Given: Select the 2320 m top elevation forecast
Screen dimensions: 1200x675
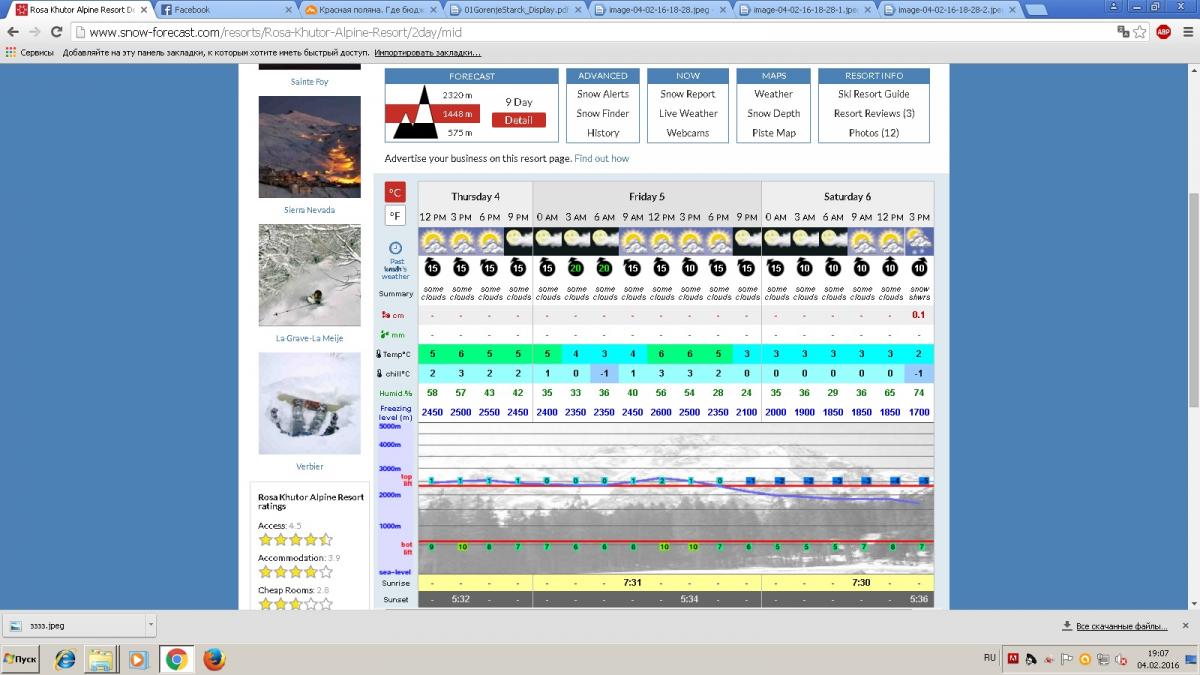Looking at the screenshot, I should (458, 95).
